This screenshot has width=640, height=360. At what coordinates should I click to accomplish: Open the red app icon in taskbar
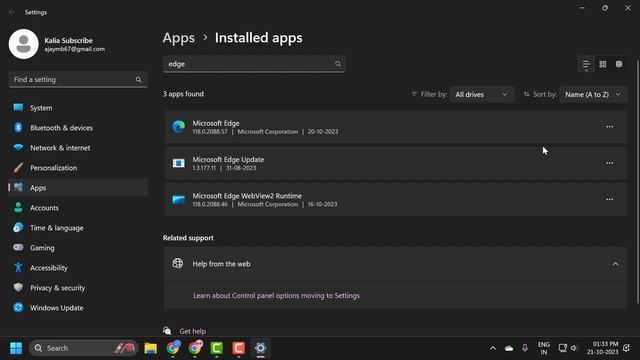tap(239, 348)
